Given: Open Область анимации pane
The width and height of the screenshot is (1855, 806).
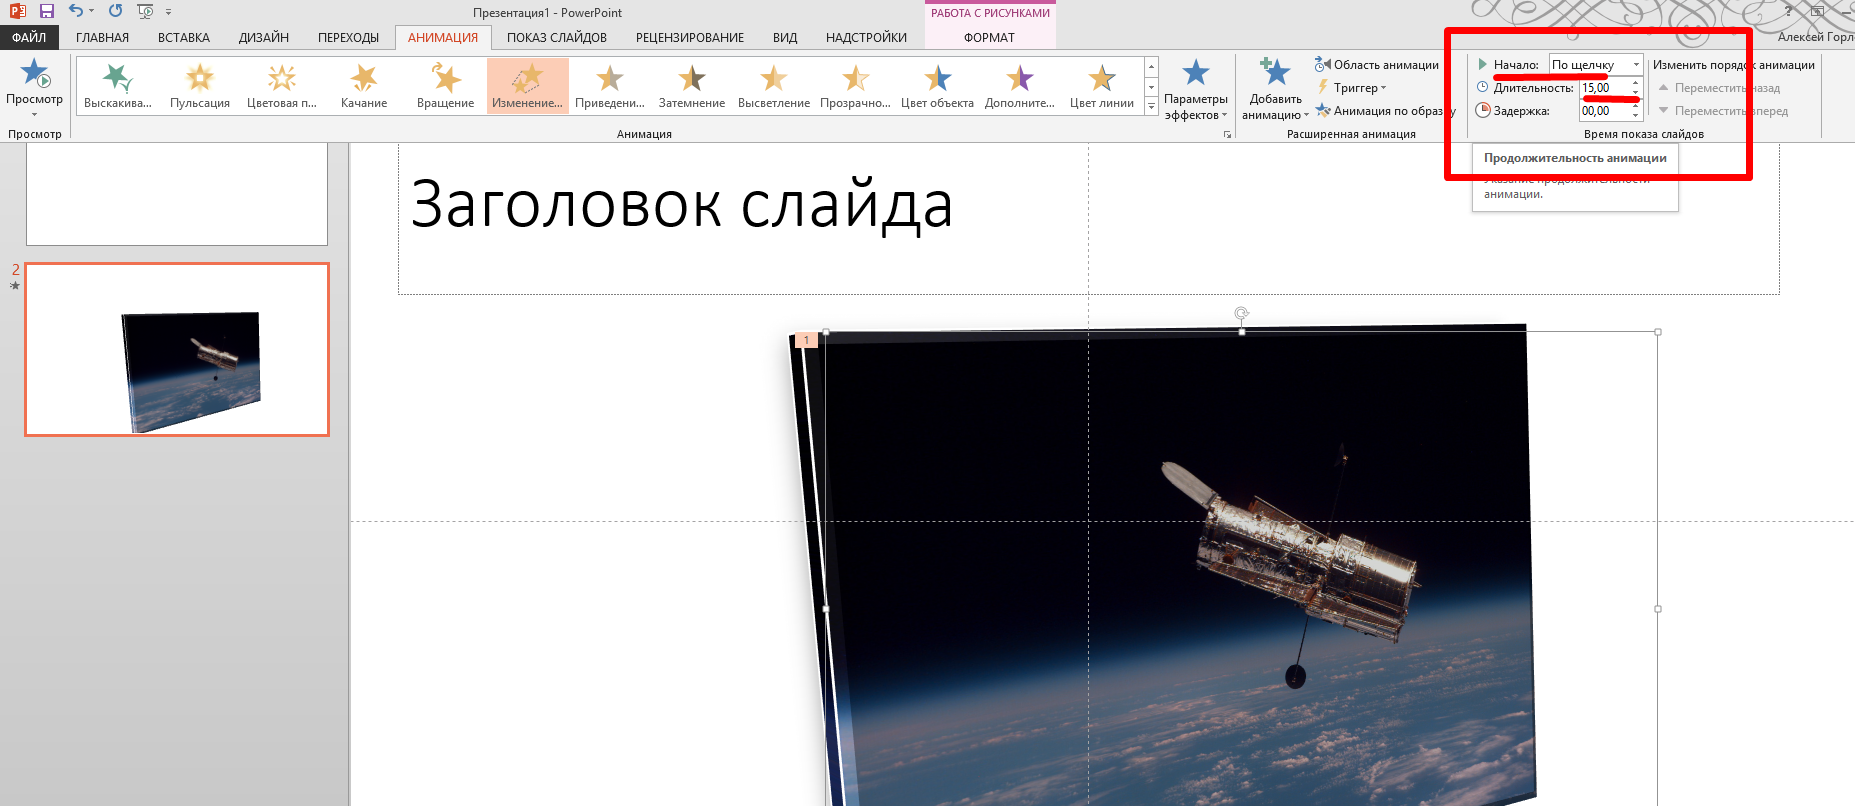Looking at the screenshot, I should (x=1377, y=65).
